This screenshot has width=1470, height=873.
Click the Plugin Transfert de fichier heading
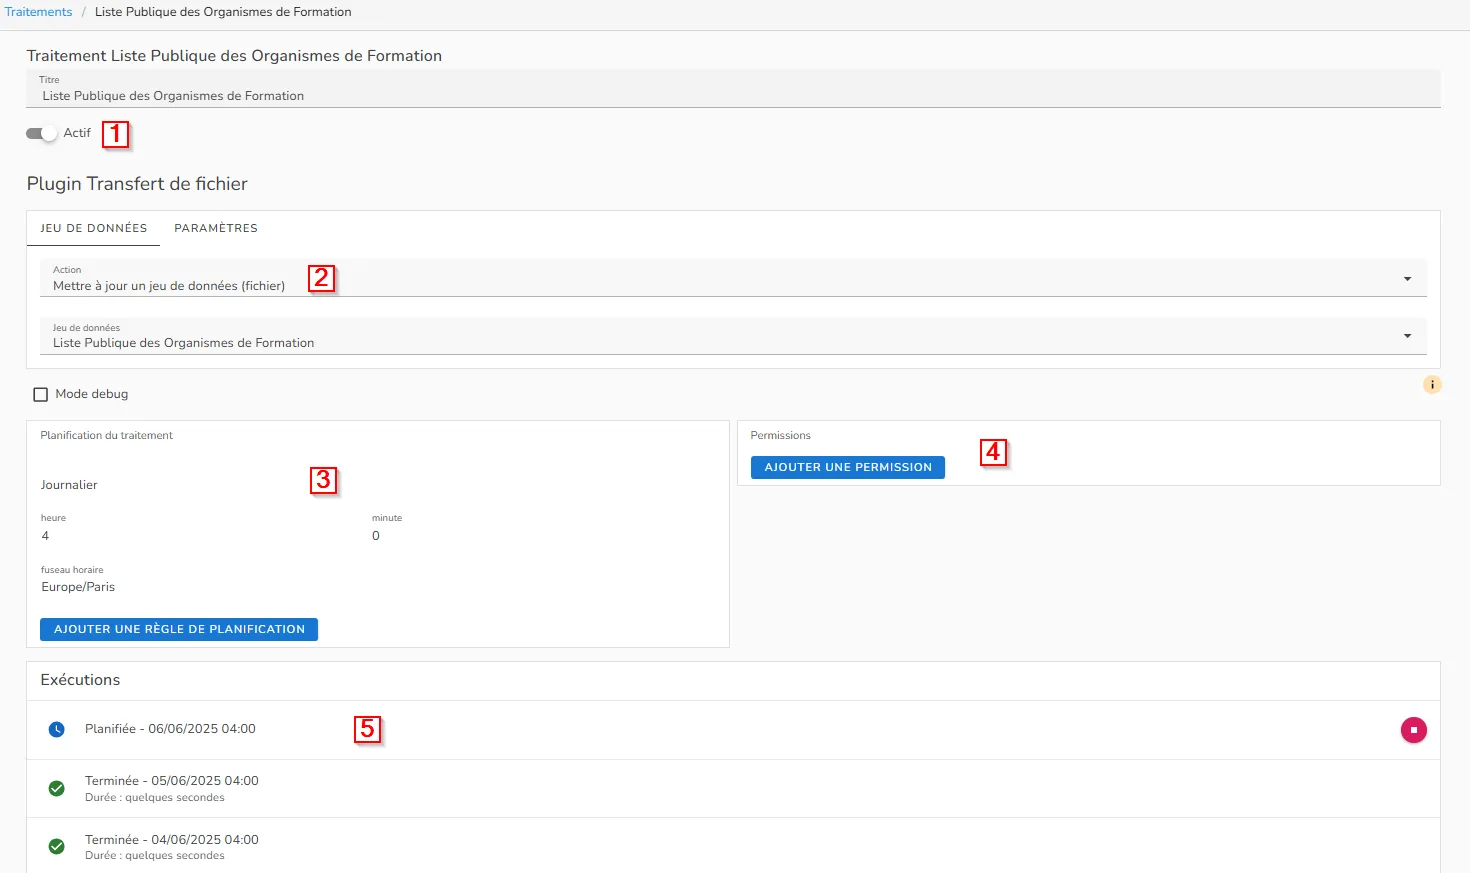coord(137,184)
